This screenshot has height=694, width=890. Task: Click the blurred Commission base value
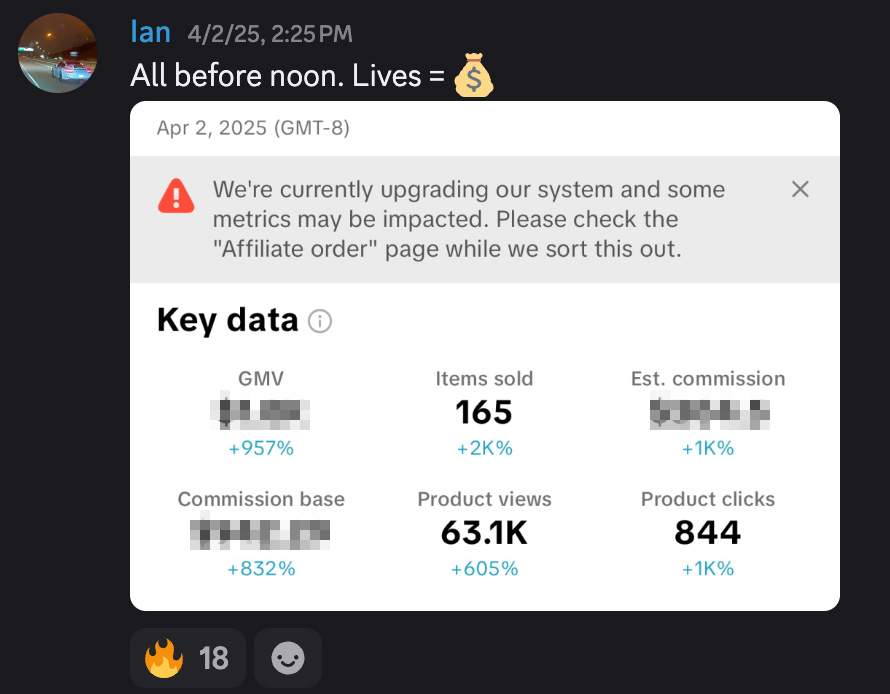pyautogui.click(x=261, y=533)
